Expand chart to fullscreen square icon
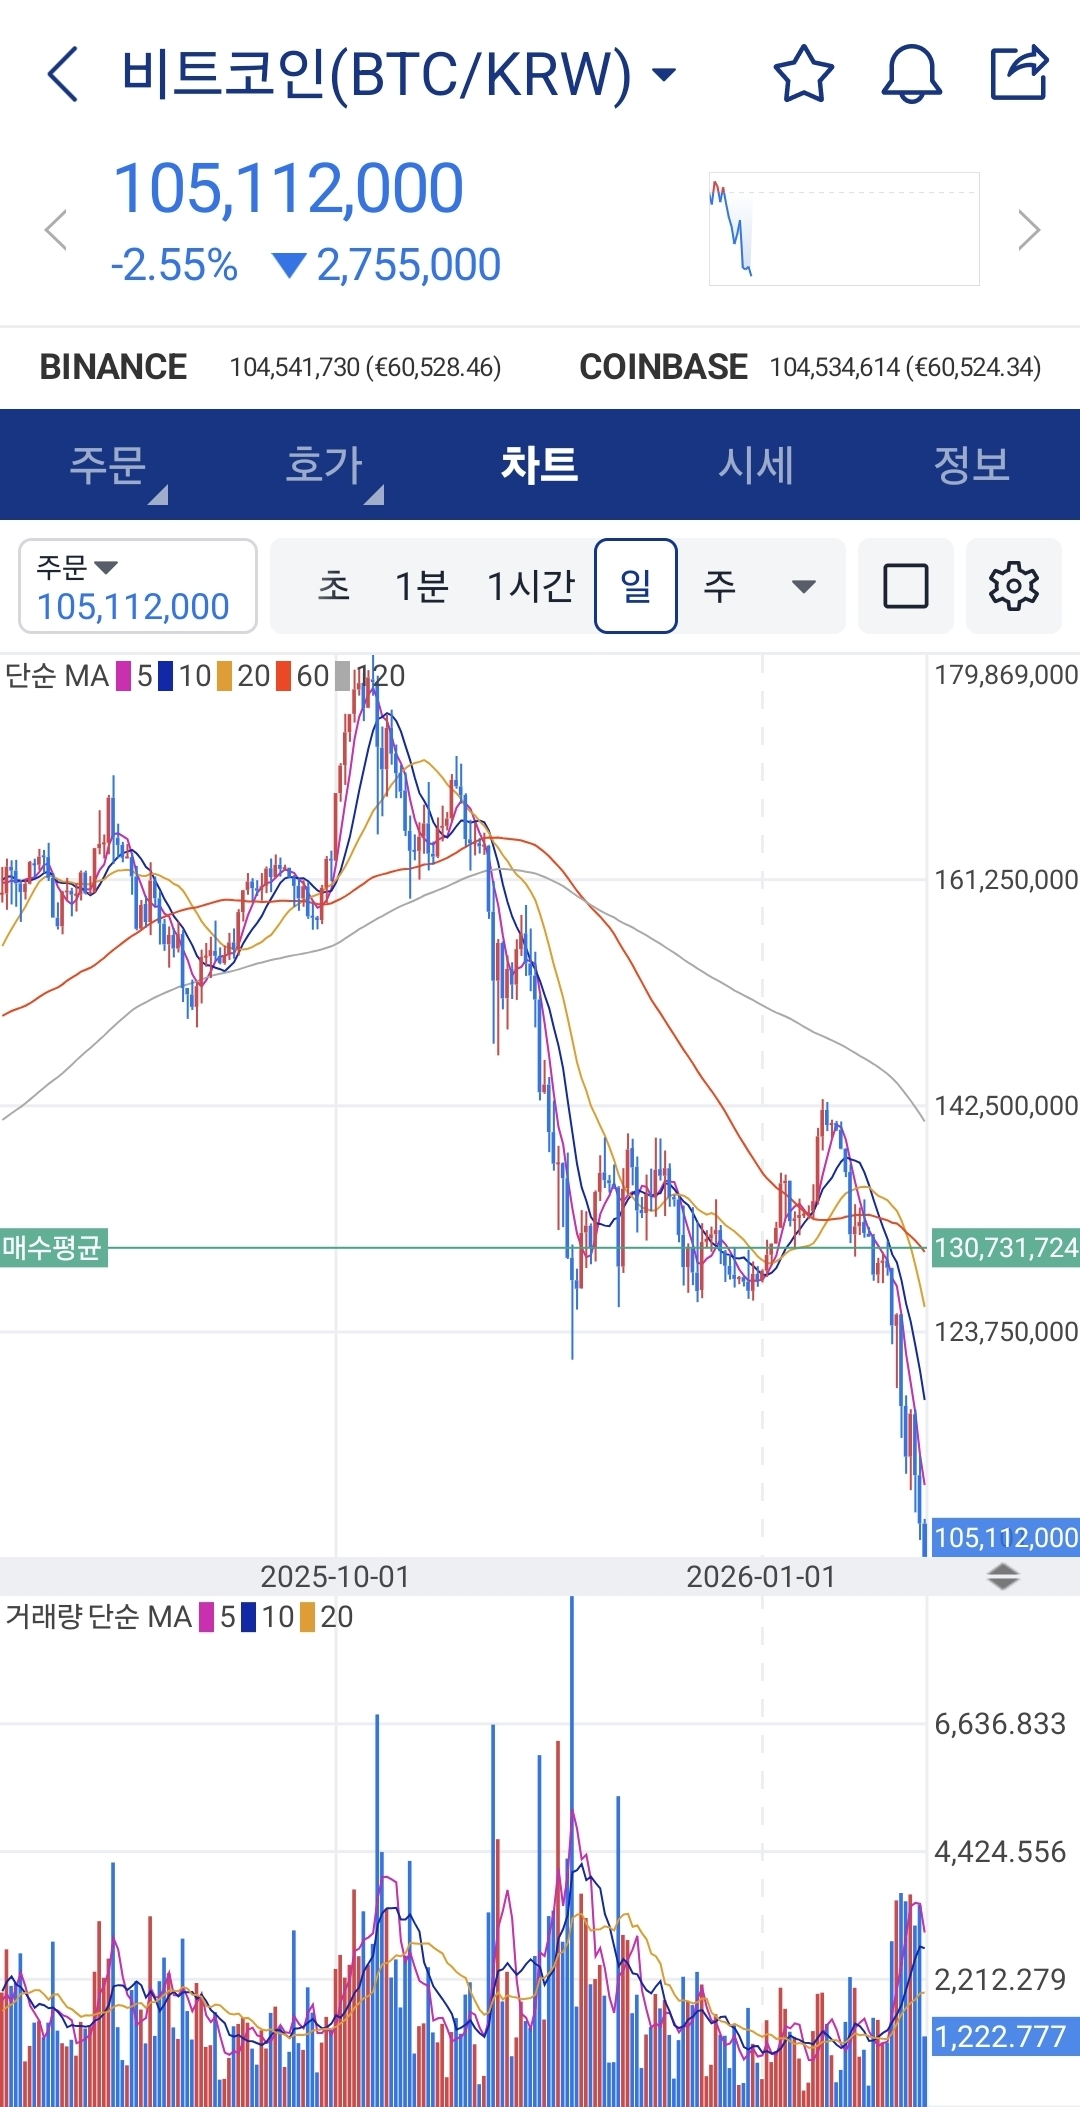 905,586
